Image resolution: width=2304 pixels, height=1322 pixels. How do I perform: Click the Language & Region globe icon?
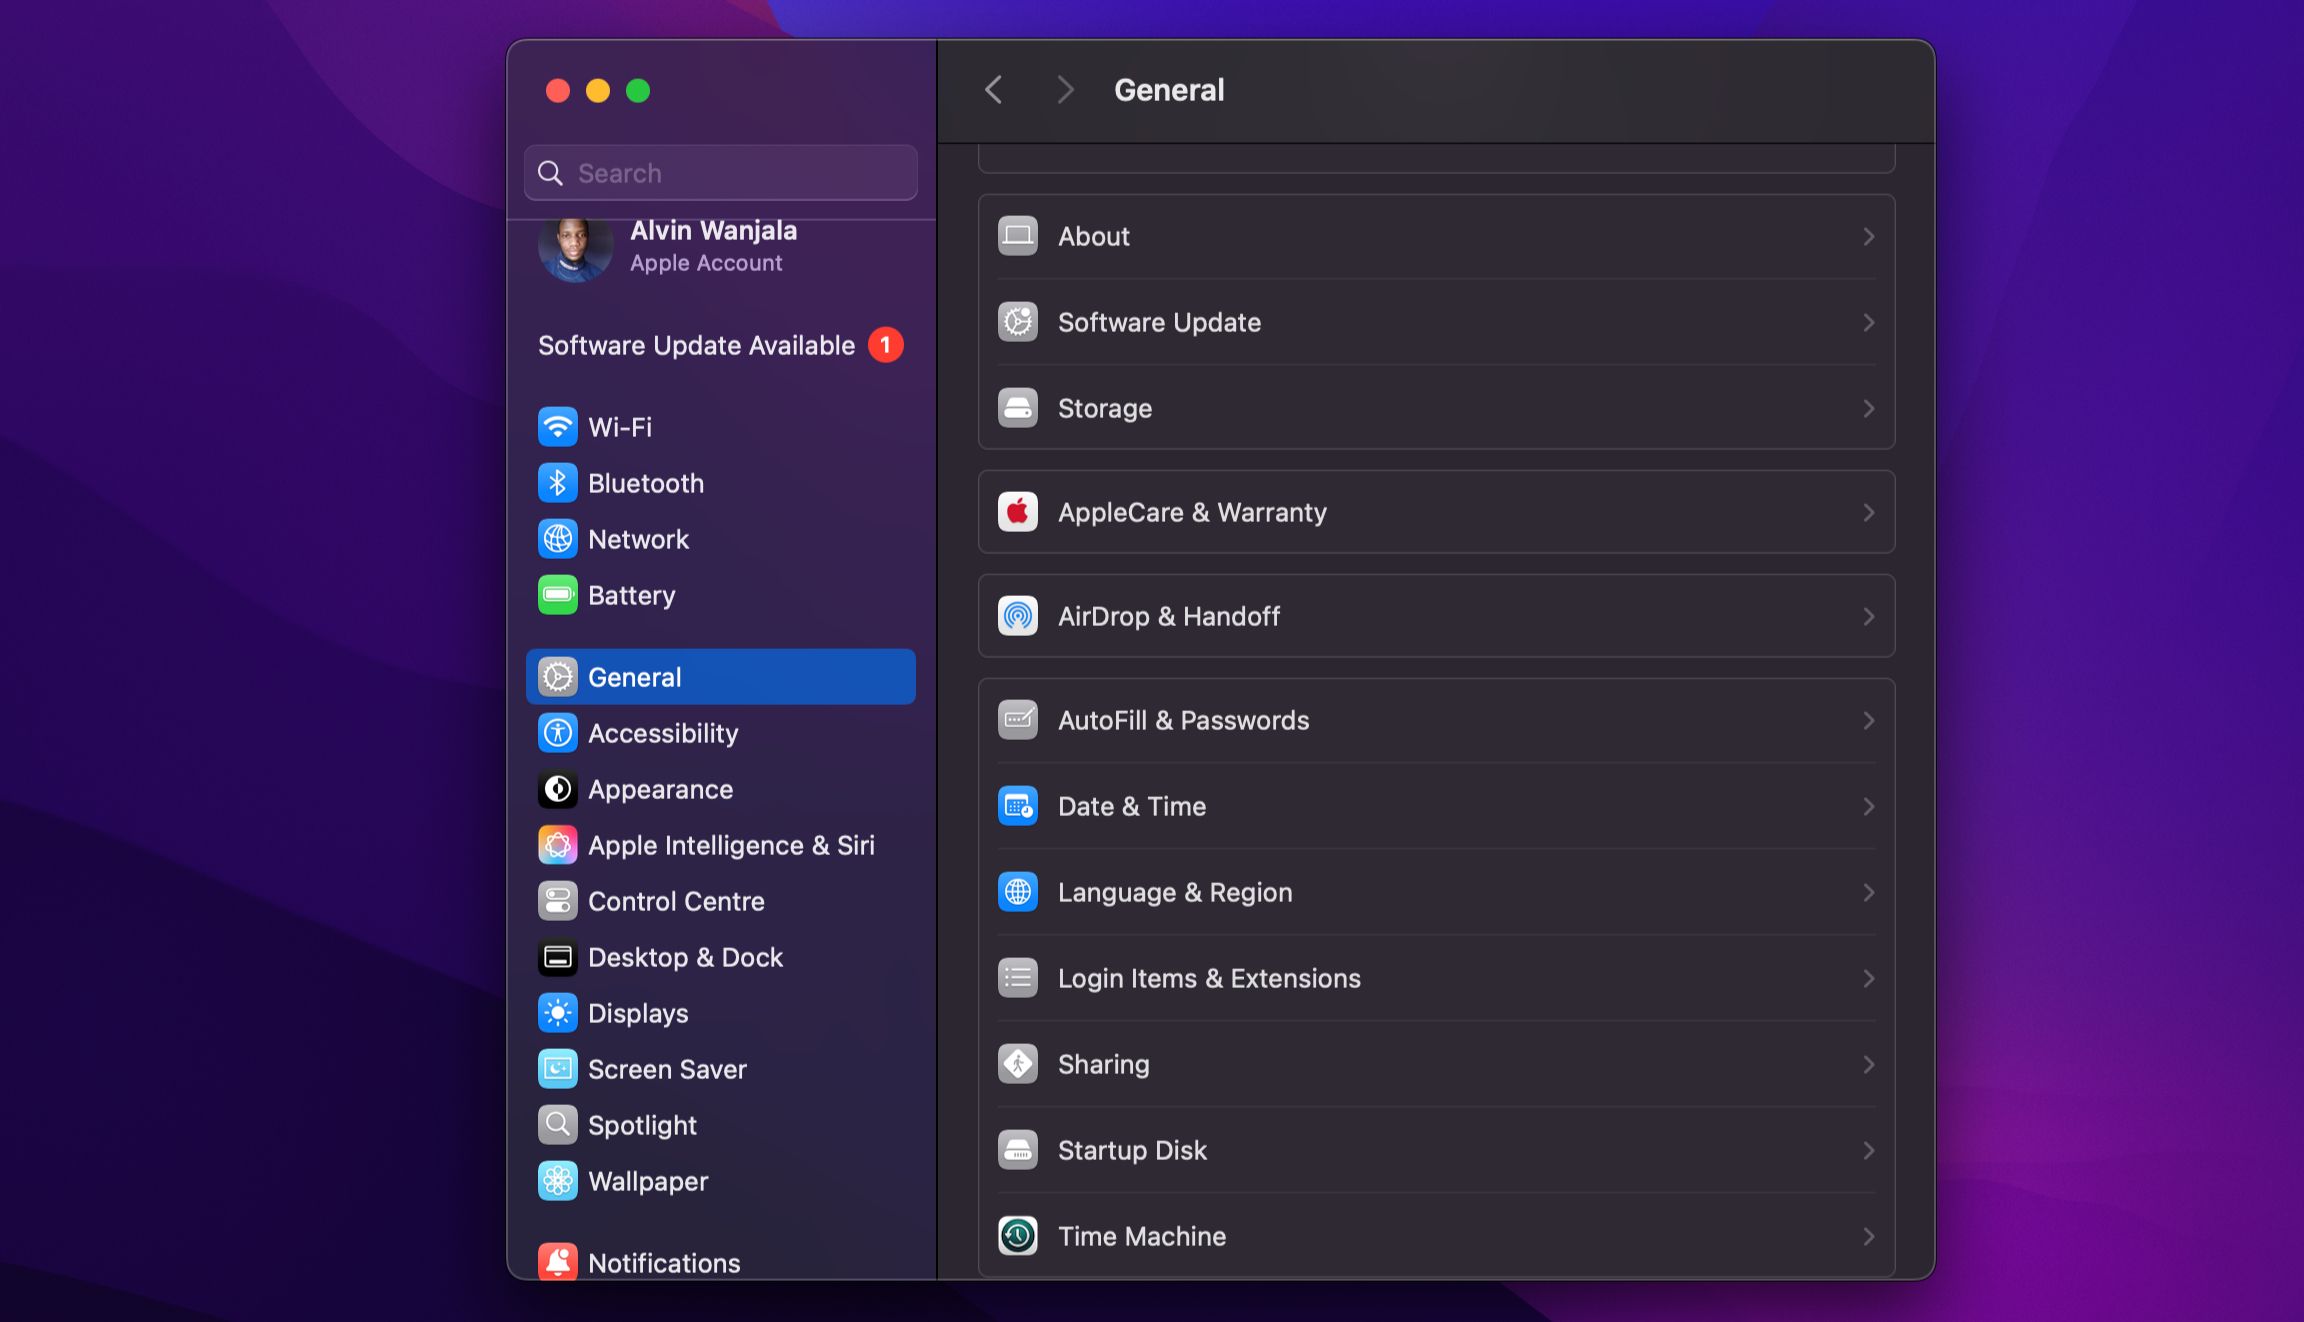pyautogui.click(x=1018, y=892)
